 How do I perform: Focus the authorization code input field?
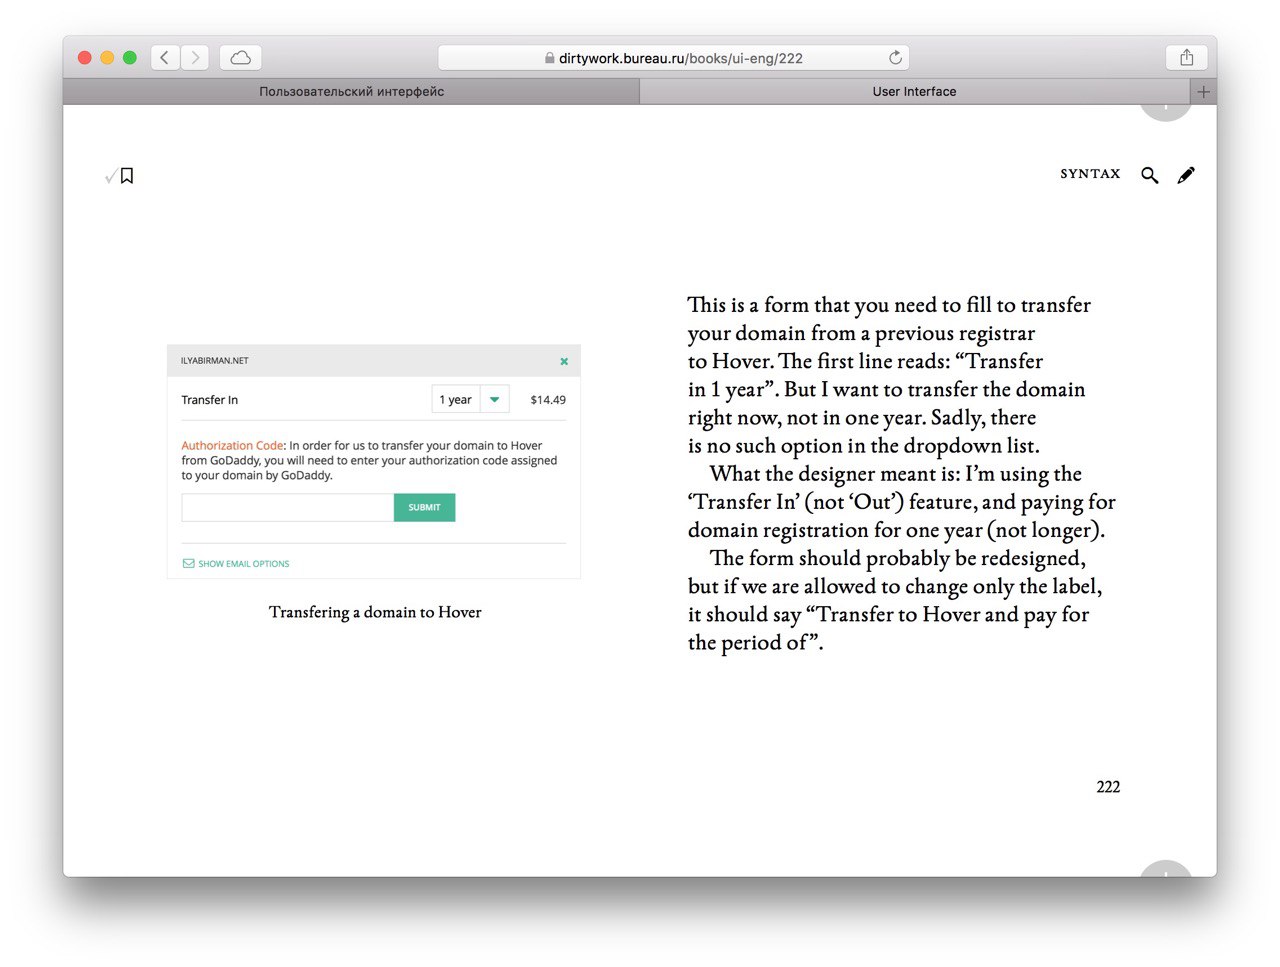[288, 507]
